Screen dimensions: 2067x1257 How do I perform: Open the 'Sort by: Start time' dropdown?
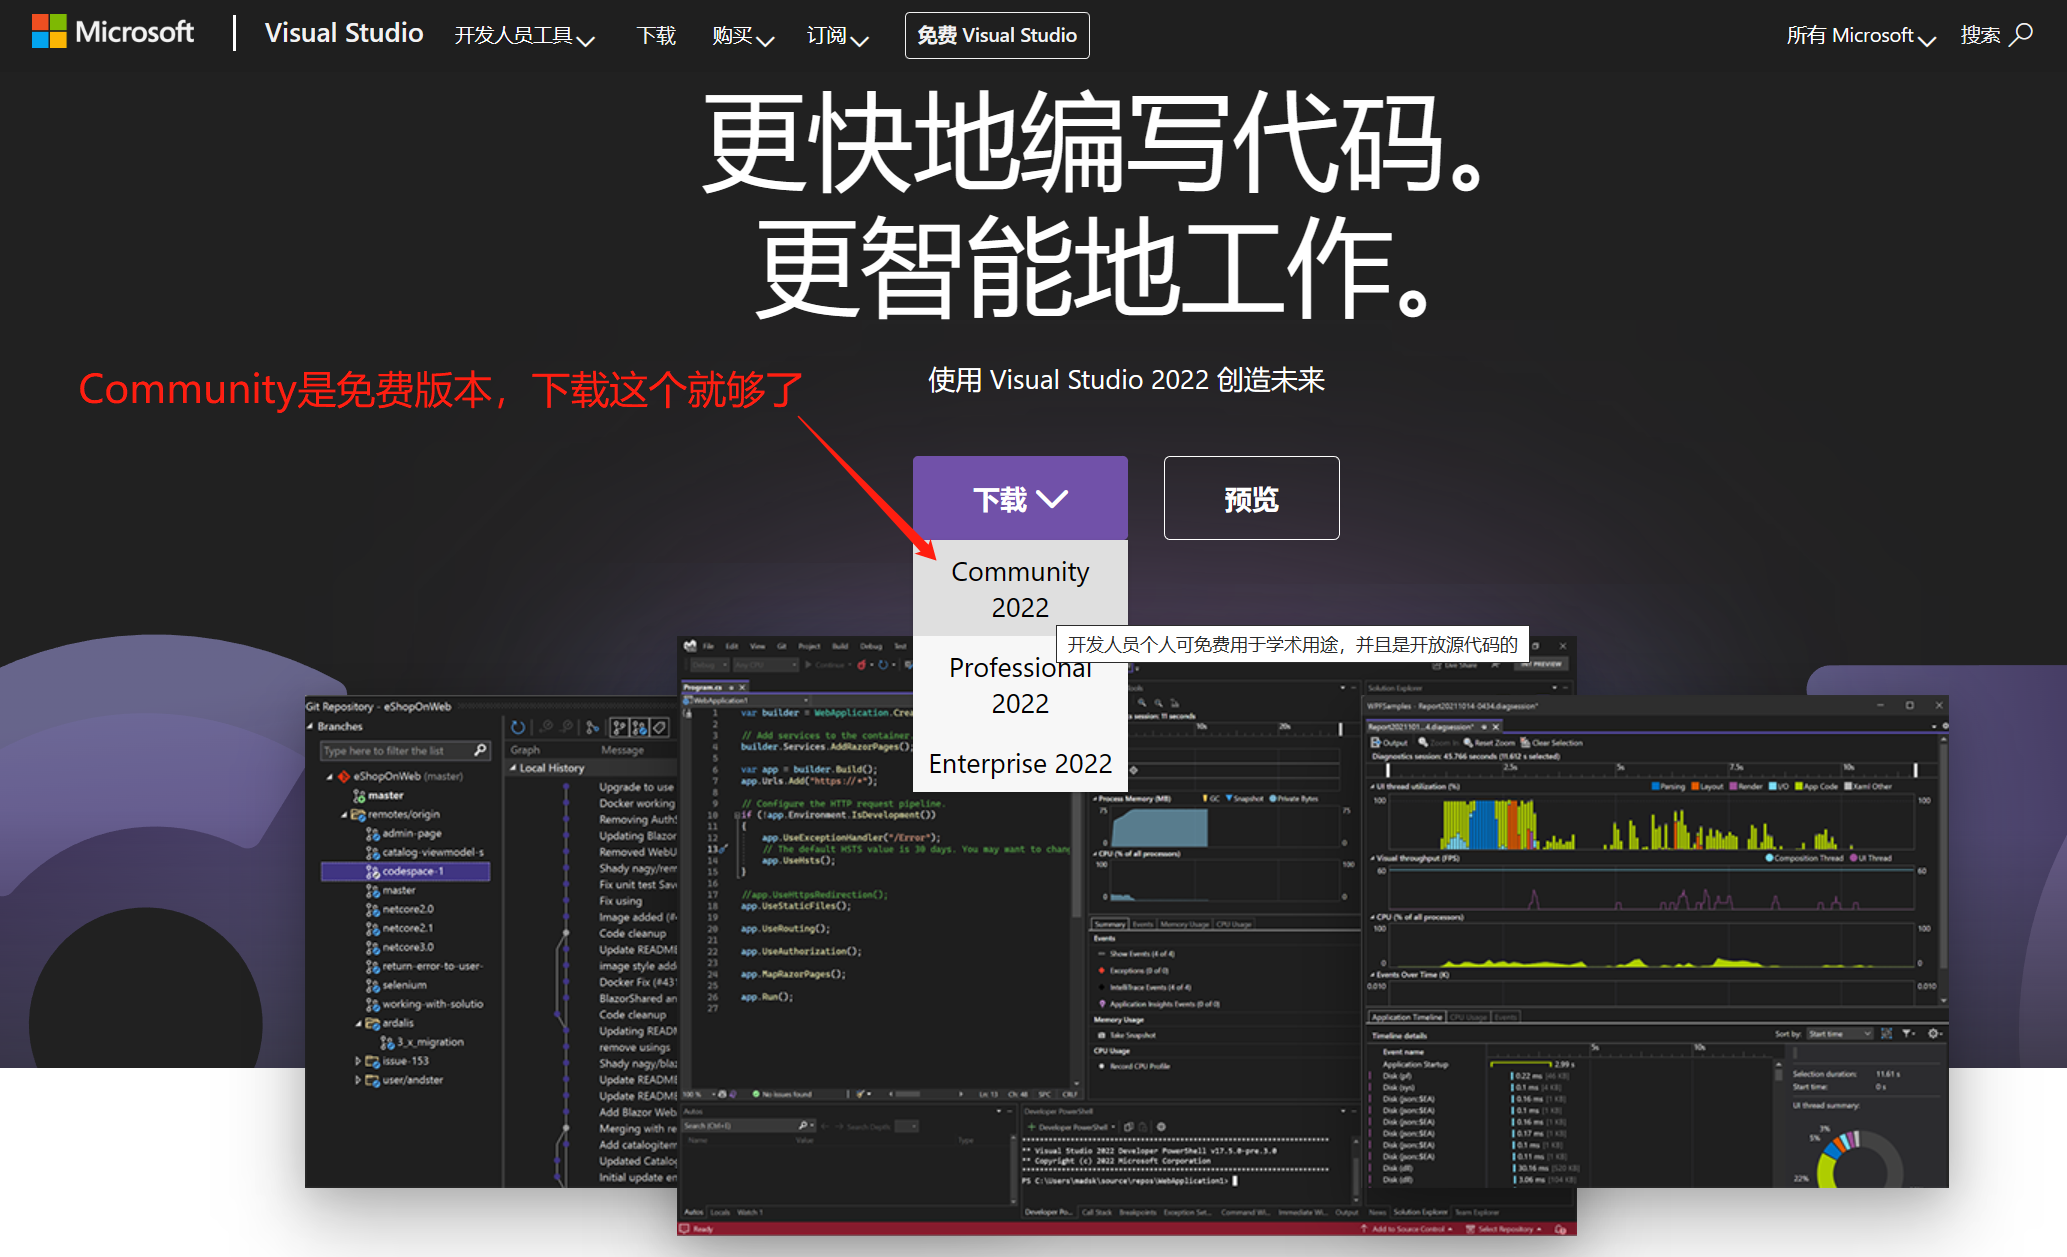1839,1034
